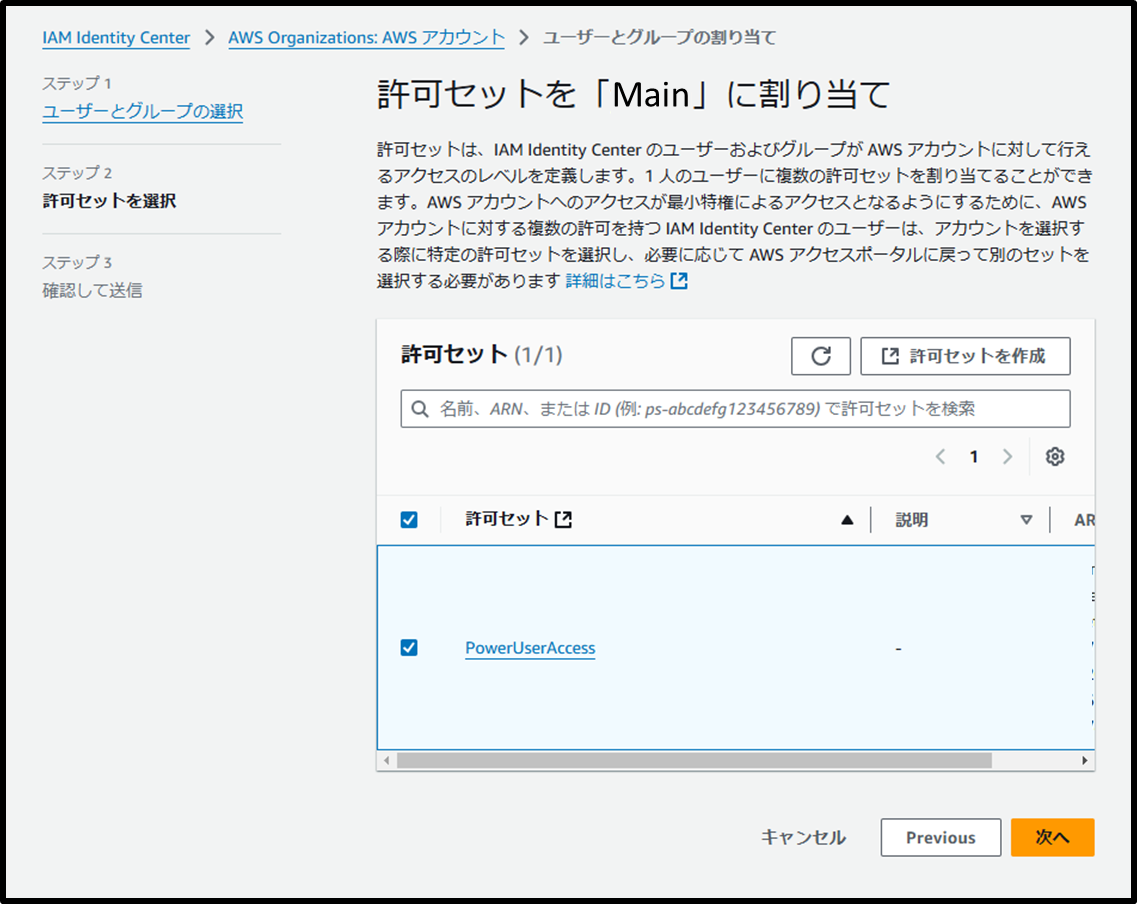This screenshot has width=1137, height=904.
Task: Click the 説明 column header
Action: click(911, 520)
